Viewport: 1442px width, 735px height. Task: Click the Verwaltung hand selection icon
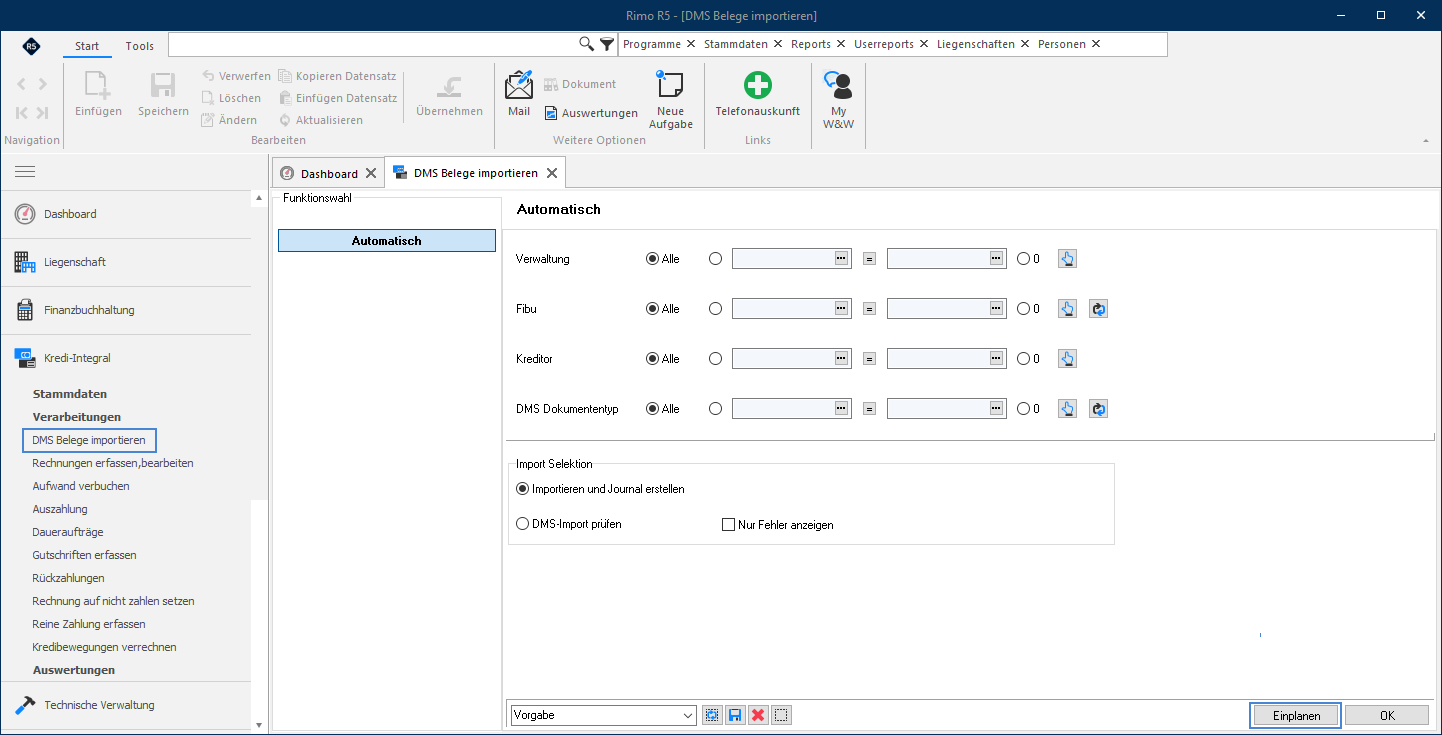coord(1067,259)
